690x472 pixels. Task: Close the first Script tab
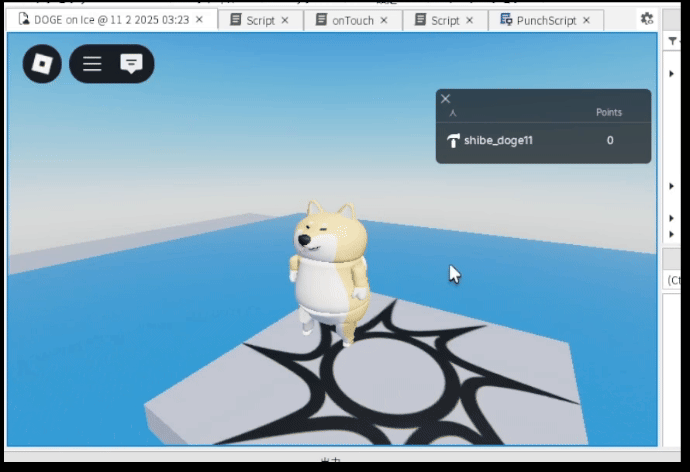click(285, 20)
